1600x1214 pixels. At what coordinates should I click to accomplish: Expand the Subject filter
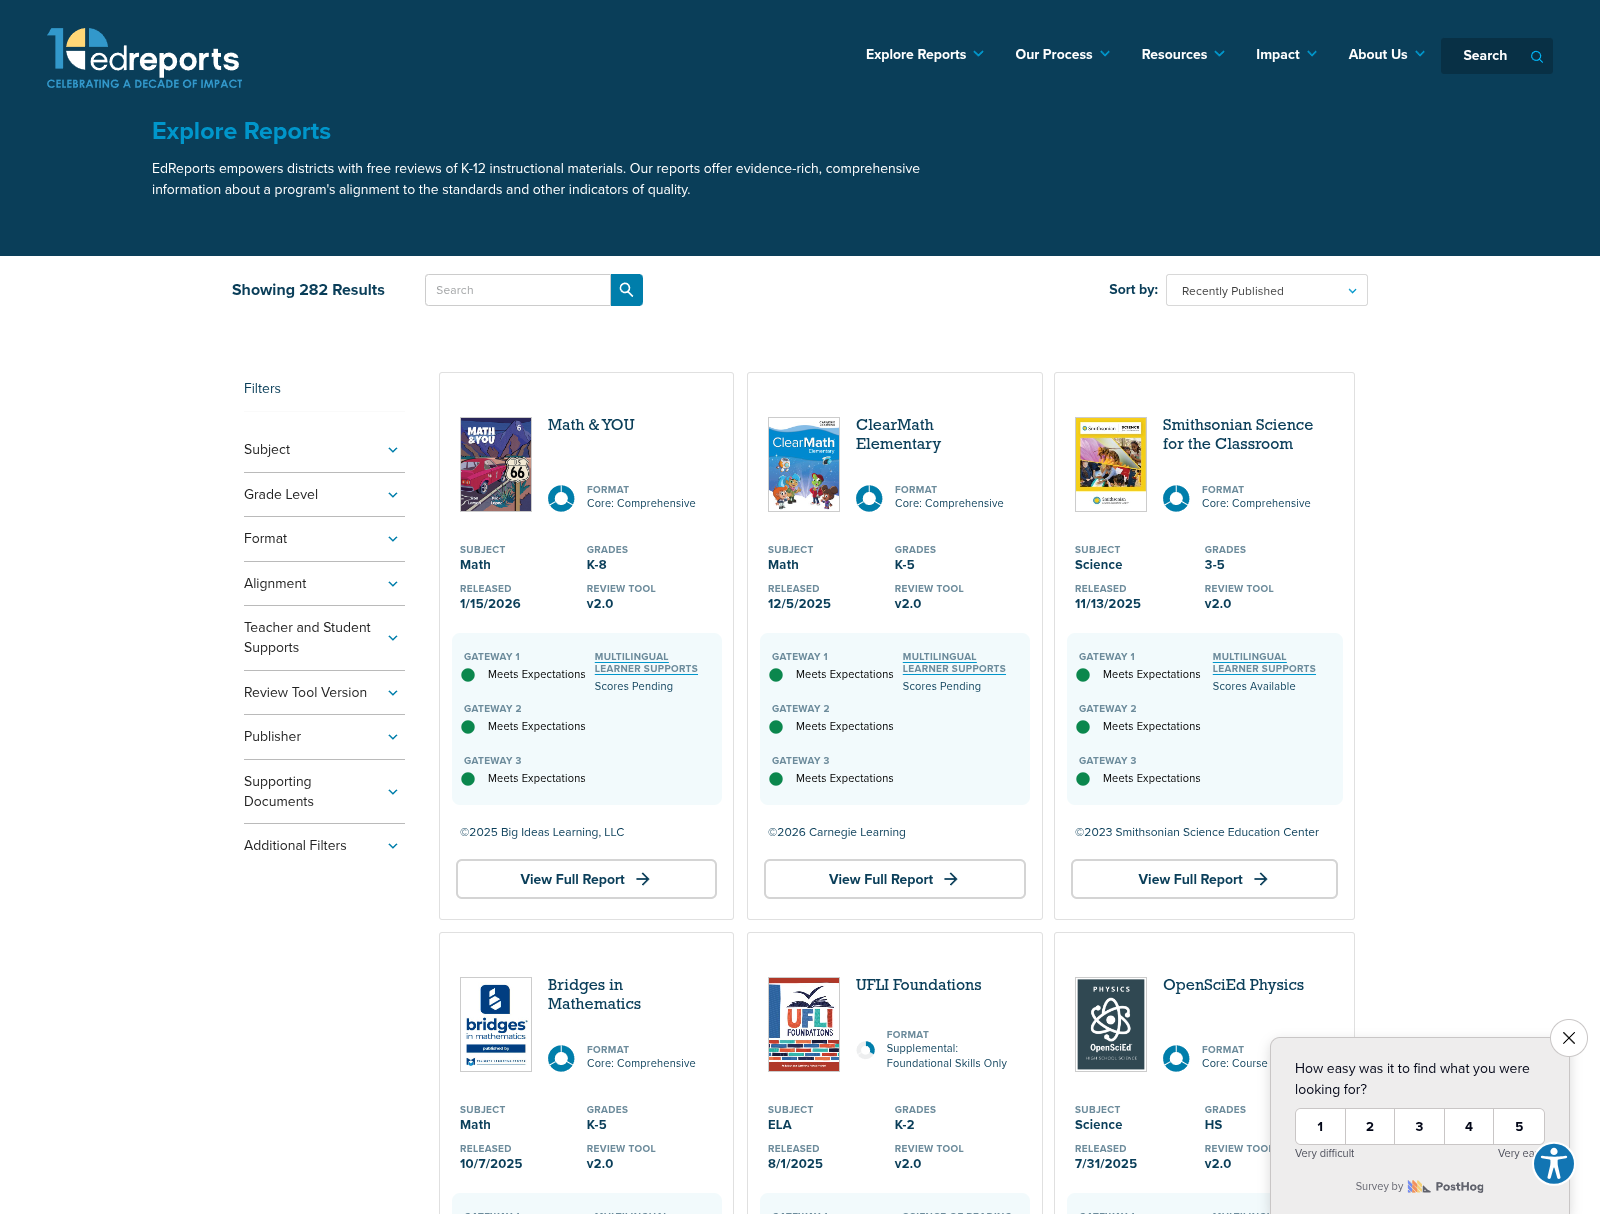point(322,449)
